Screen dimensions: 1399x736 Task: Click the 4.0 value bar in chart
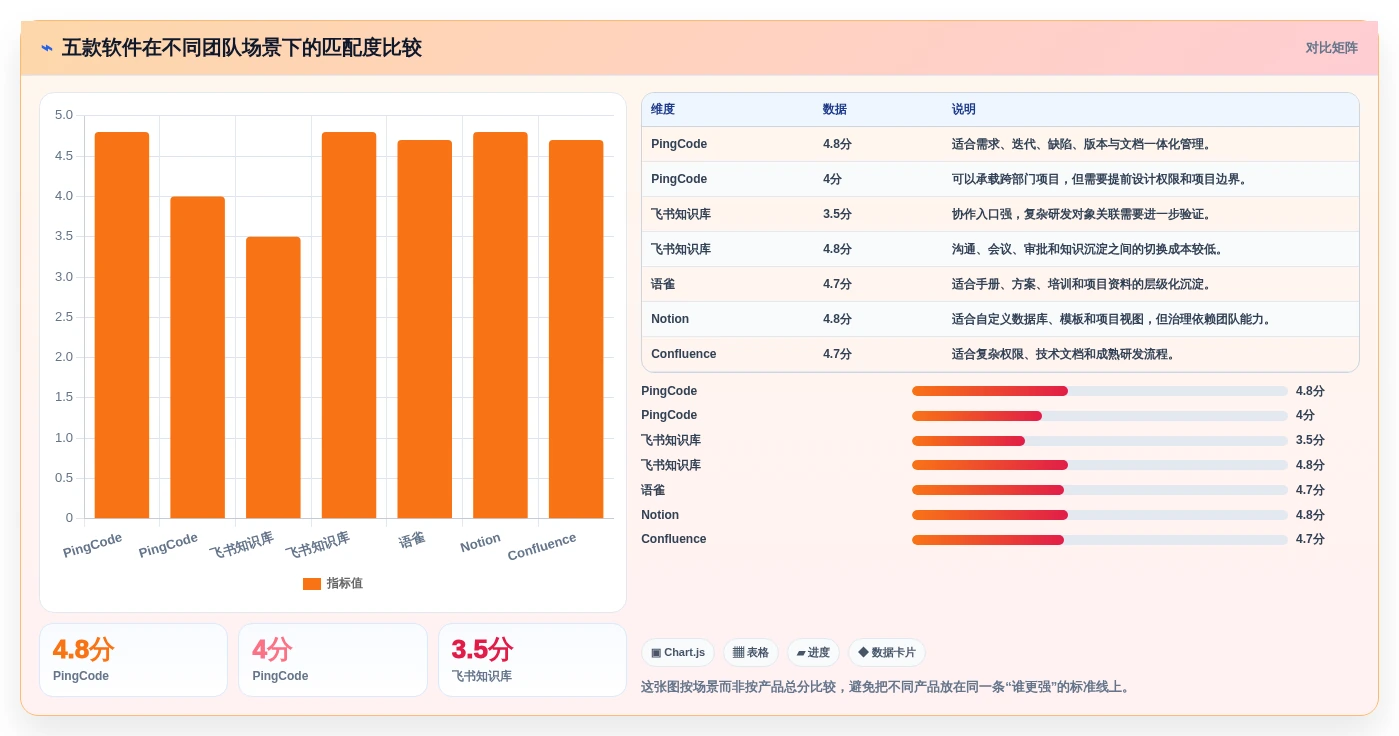pos(198,357)
